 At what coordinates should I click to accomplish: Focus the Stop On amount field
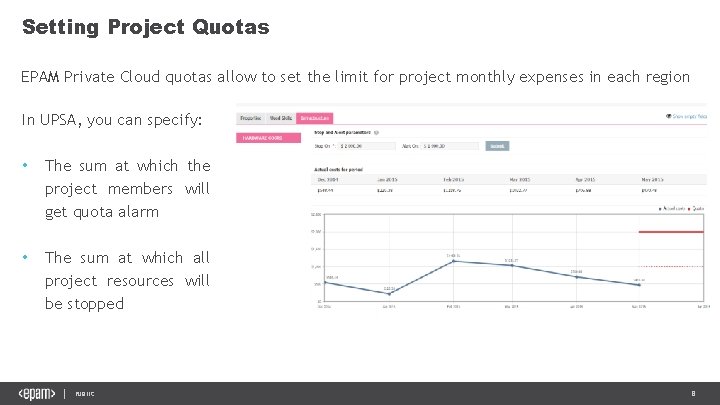(366, 146)
